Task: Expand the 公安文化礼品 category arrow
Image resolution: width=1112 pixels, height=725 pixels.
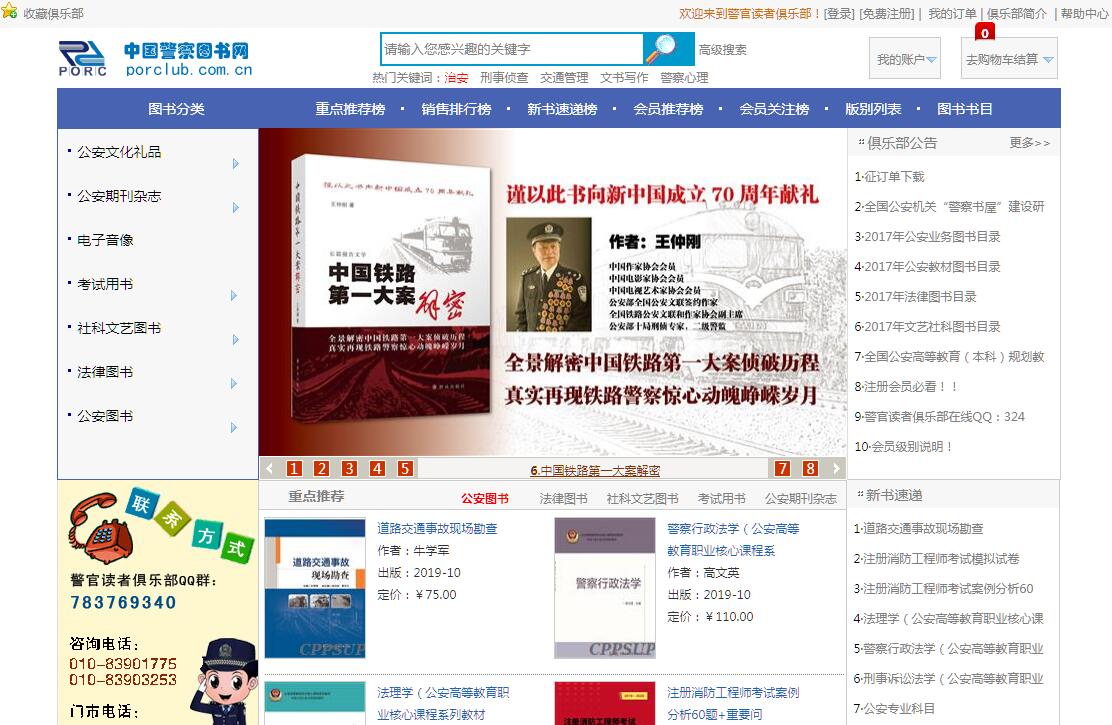Action: pyautogui.click(x=236, y=164)
